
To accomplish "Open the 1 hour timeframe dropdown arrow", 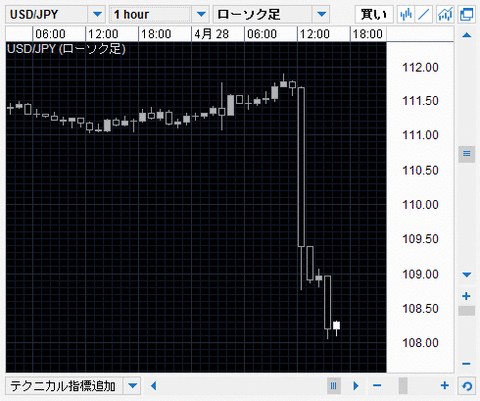I will [x=201, y=14].
